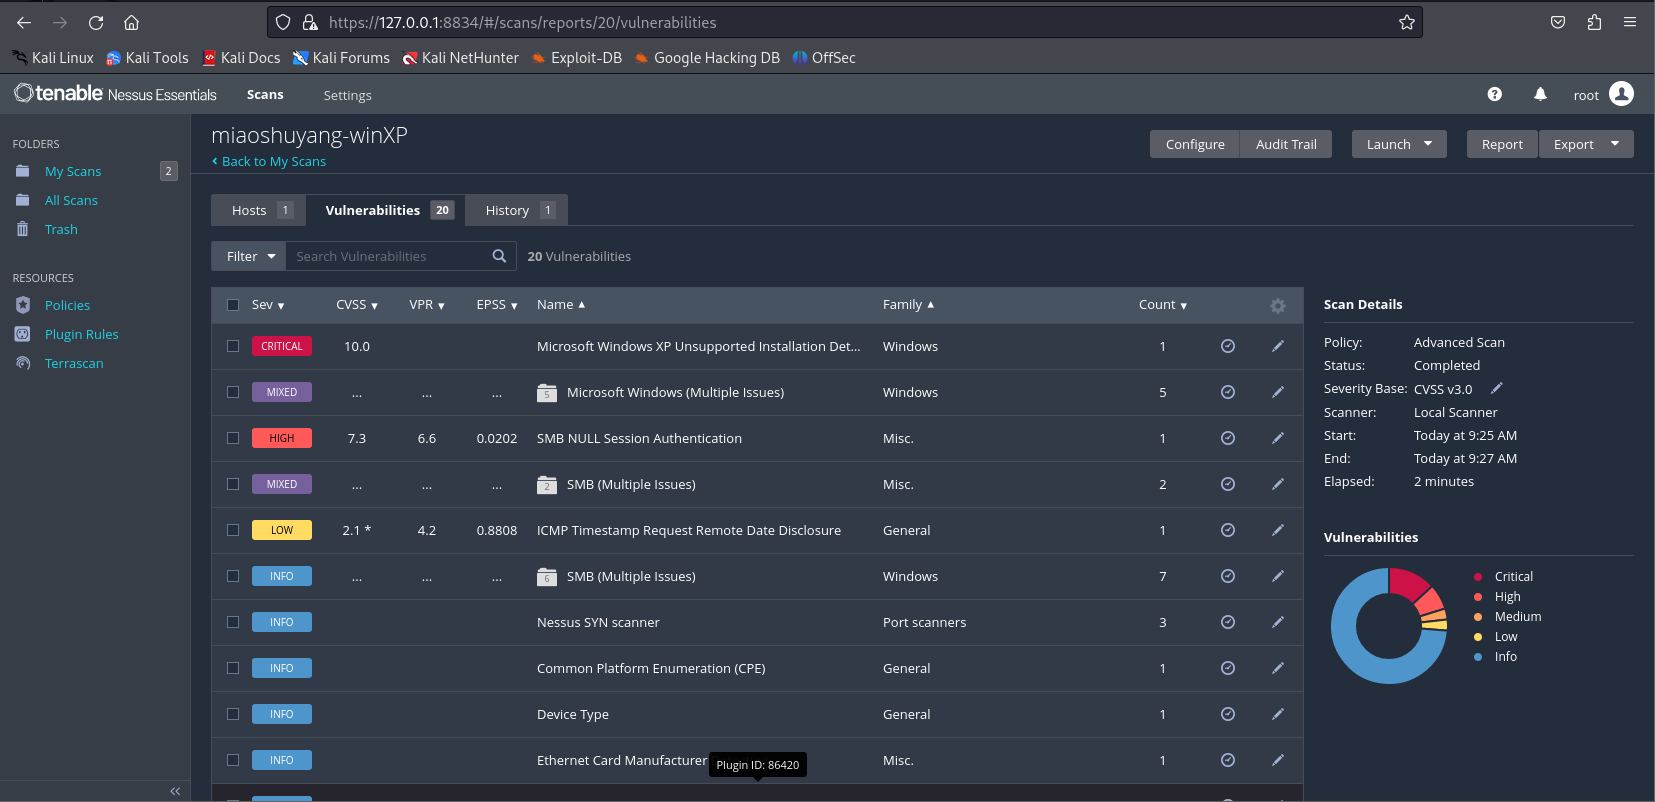Click the root user avatar icon
This screenshot has width=1655, height=802.
[x=1621, y=94]
